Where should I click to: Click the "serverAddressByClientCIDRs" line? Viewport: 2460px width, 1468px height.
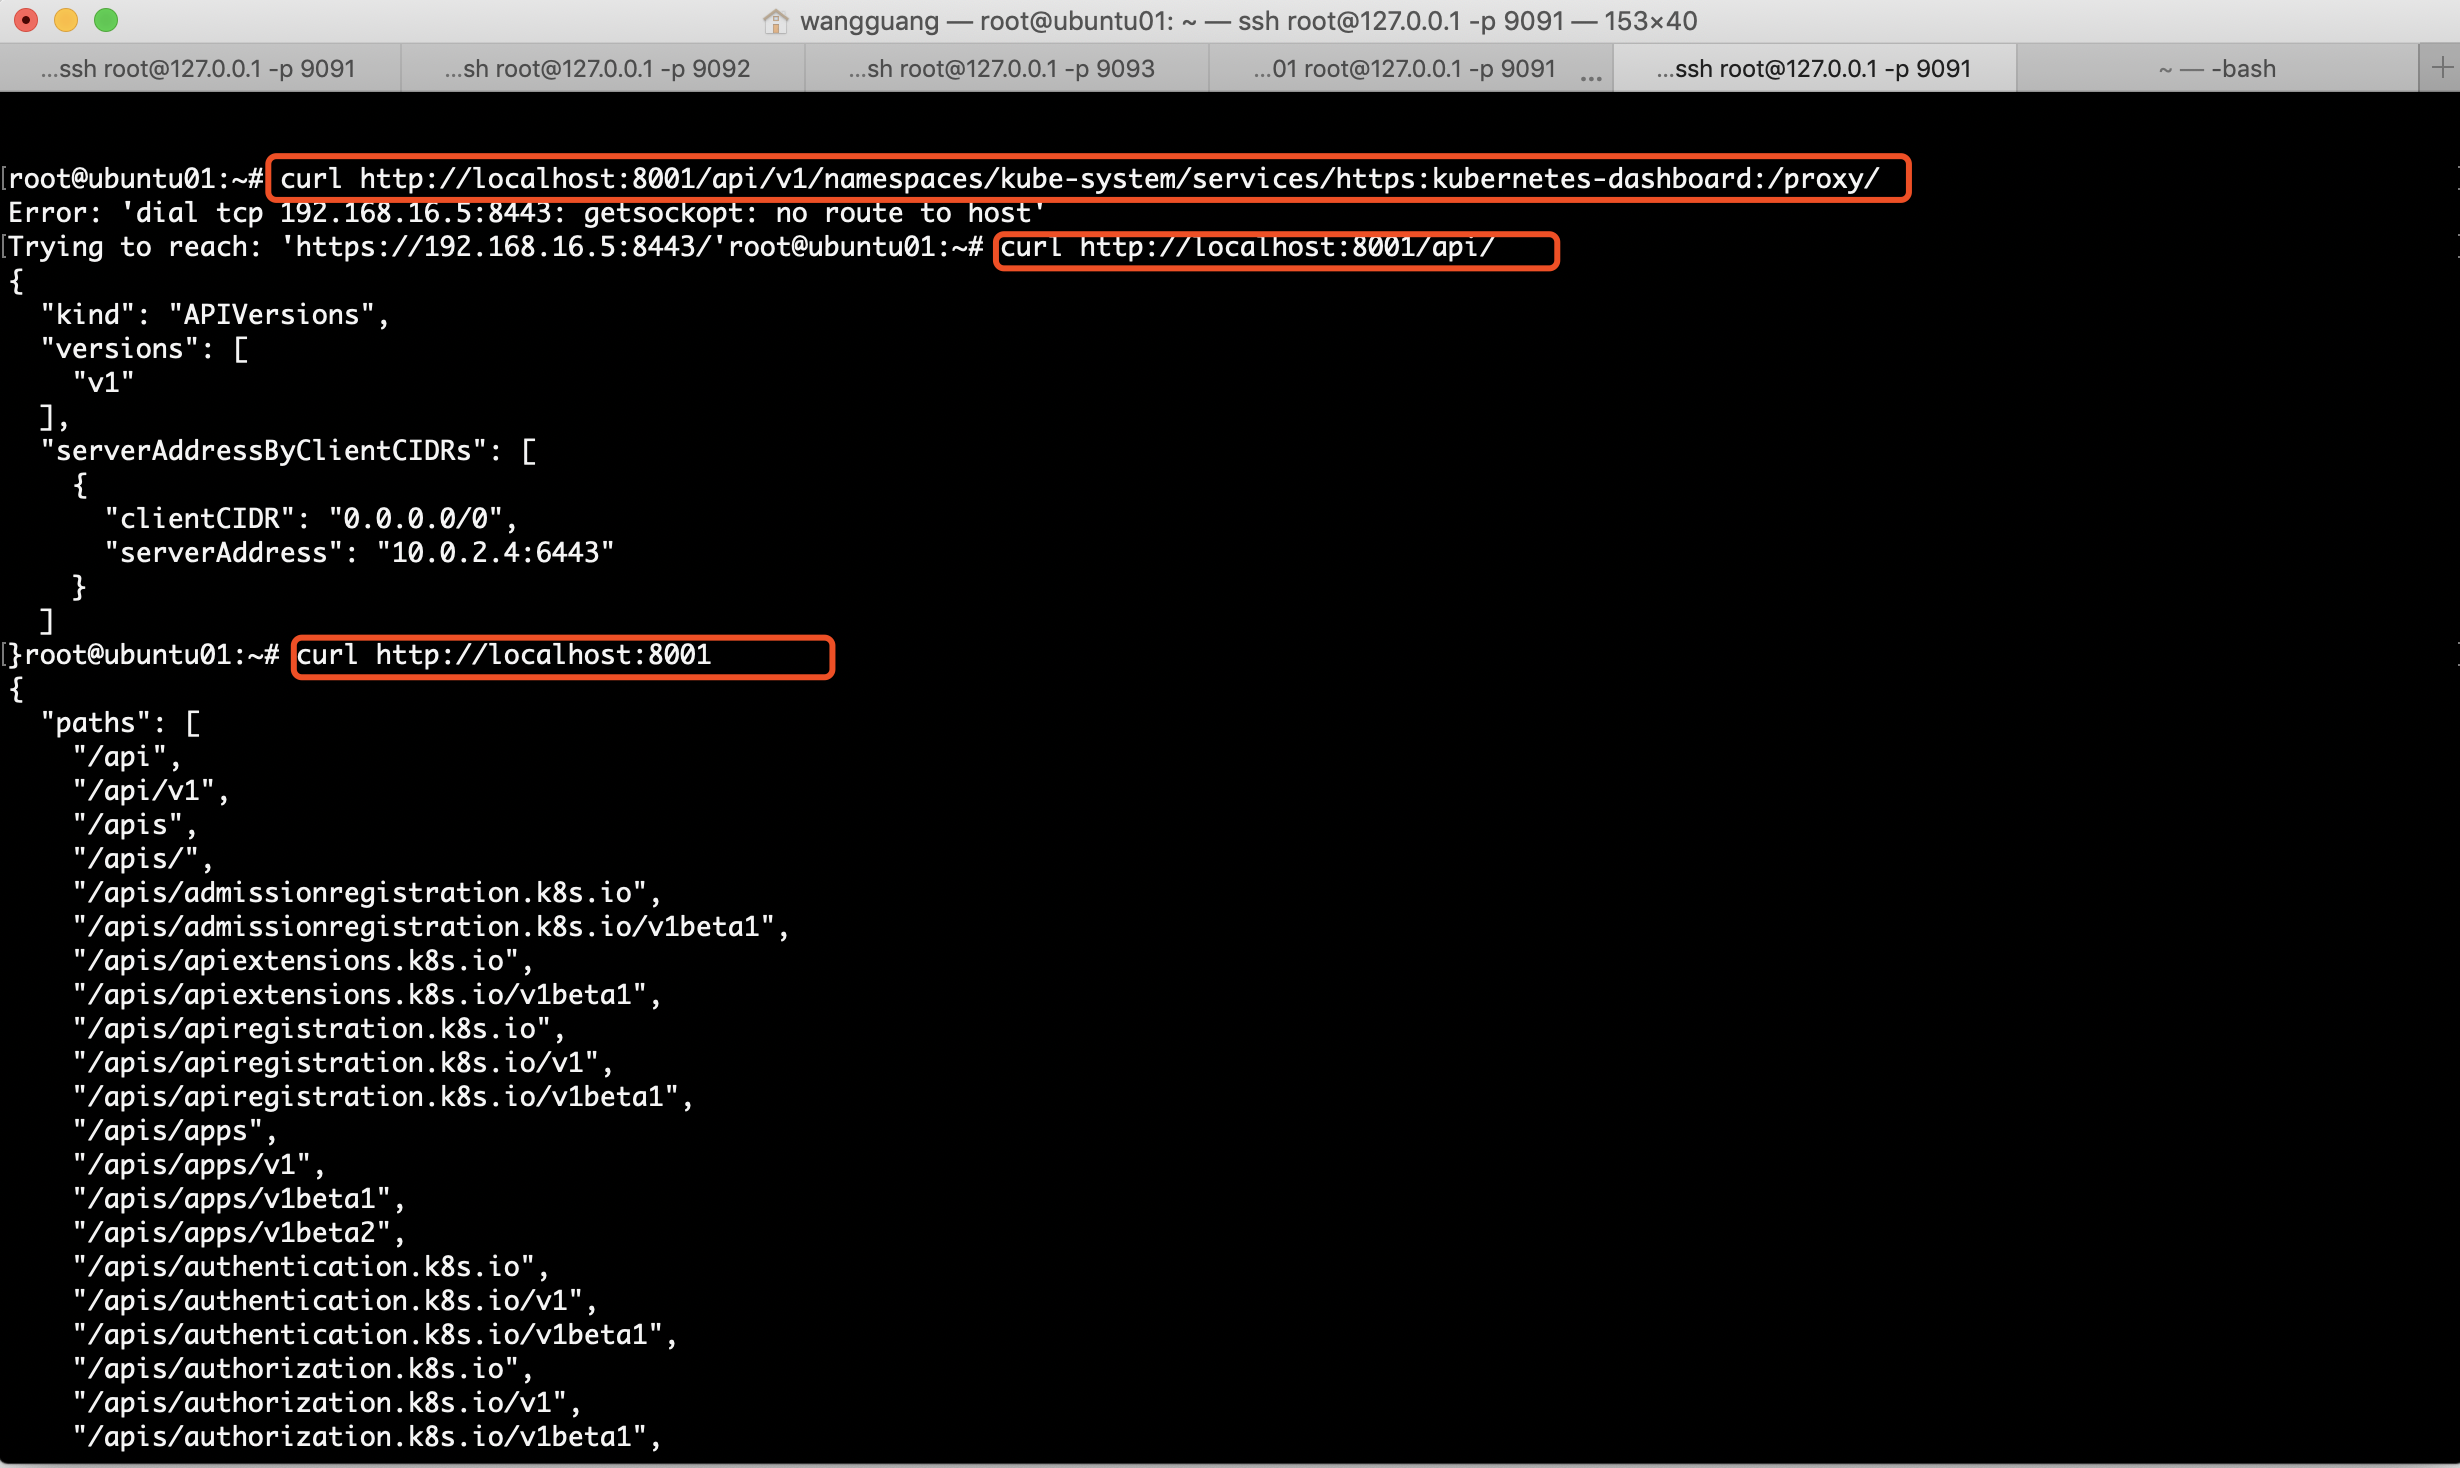pyautogui.click(x=288, y=450)
